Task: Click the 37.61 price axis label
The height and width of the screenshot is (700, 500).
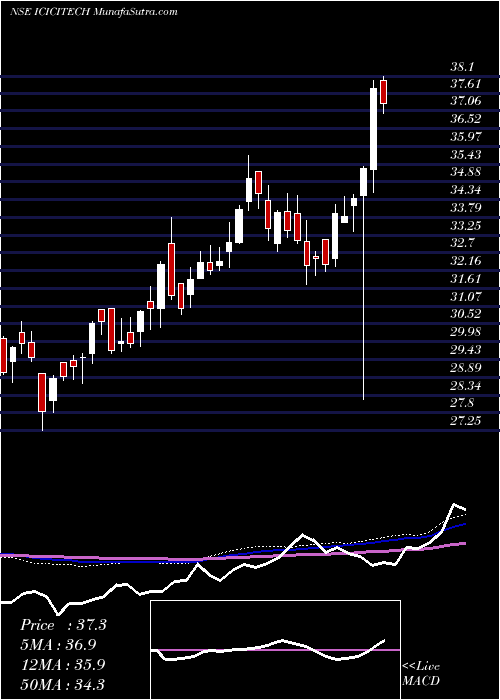Action: coord(466,84)
